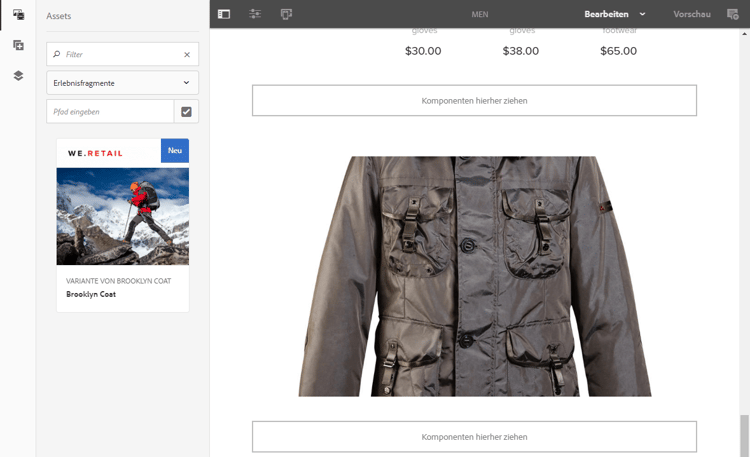Click the search magnifier in Filter
This screenshot has width=750, height=457.
pos(56,54)
